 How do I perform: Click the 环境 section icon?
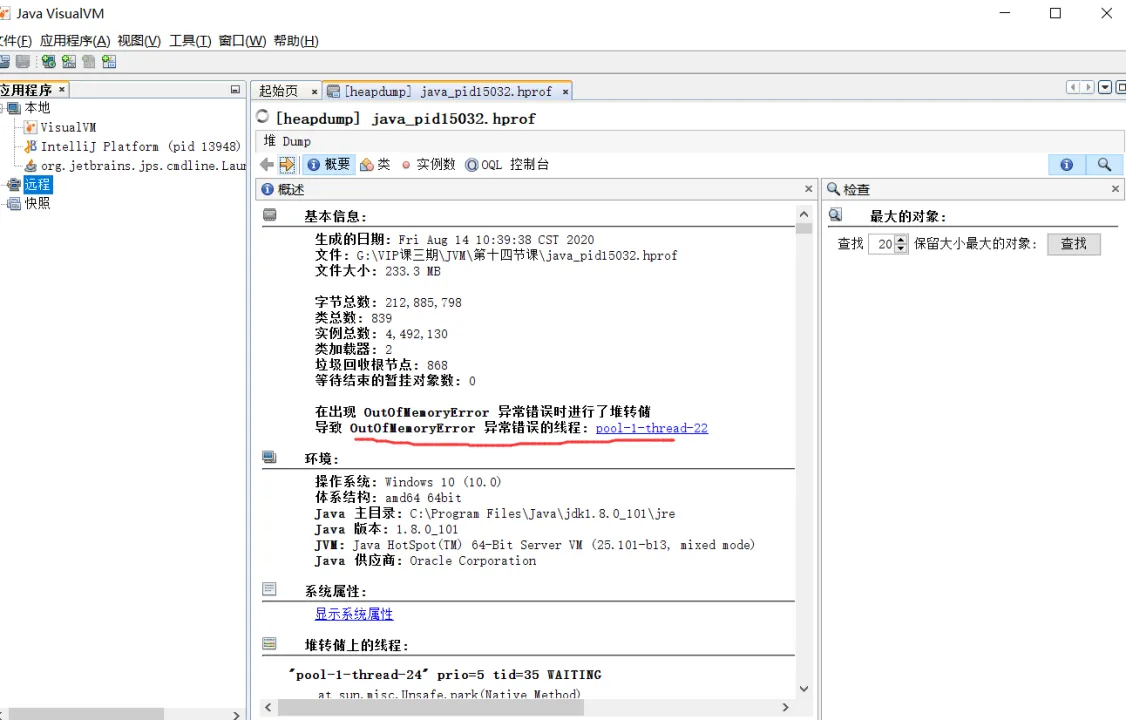point(270,457)
